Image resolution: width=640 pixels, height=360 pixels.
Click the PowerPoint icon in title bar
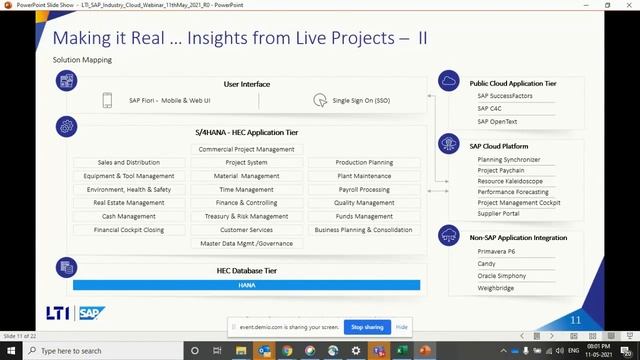click(8, 5)
